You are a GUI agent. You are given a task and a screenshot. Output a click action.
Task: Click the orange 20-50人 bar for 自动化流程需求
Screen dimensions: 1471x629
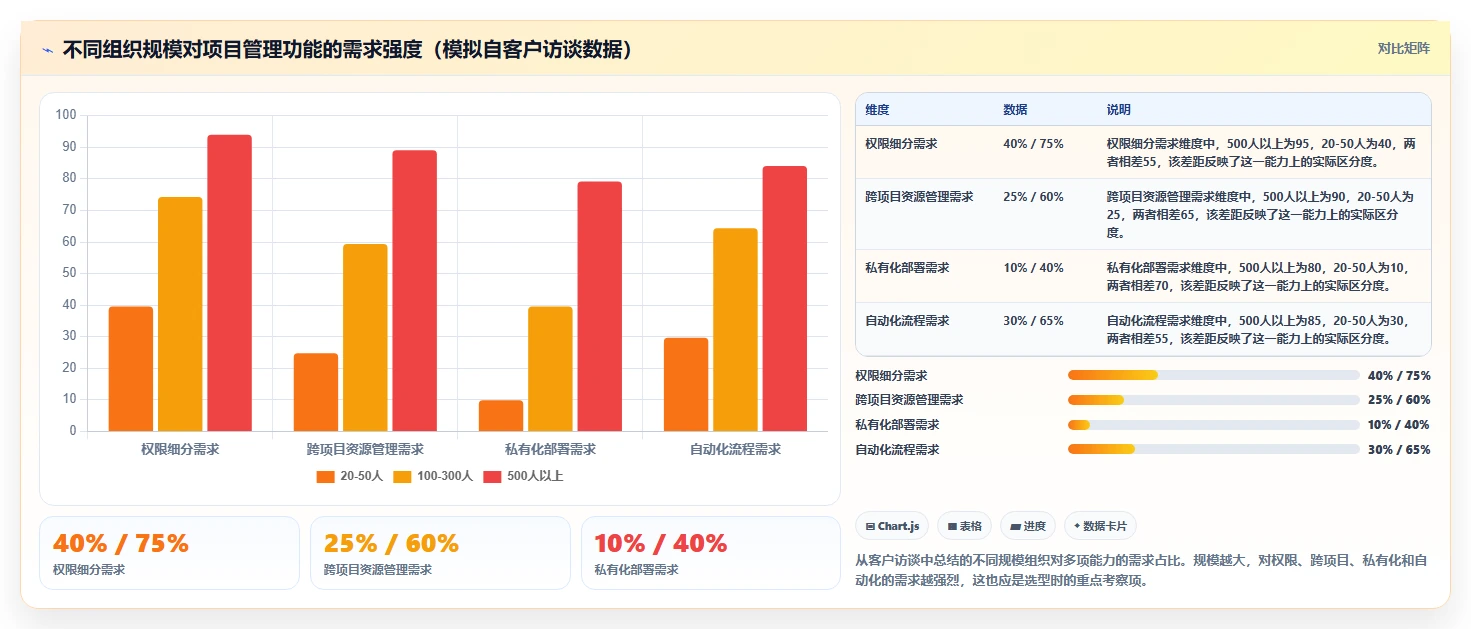[686, 385]
